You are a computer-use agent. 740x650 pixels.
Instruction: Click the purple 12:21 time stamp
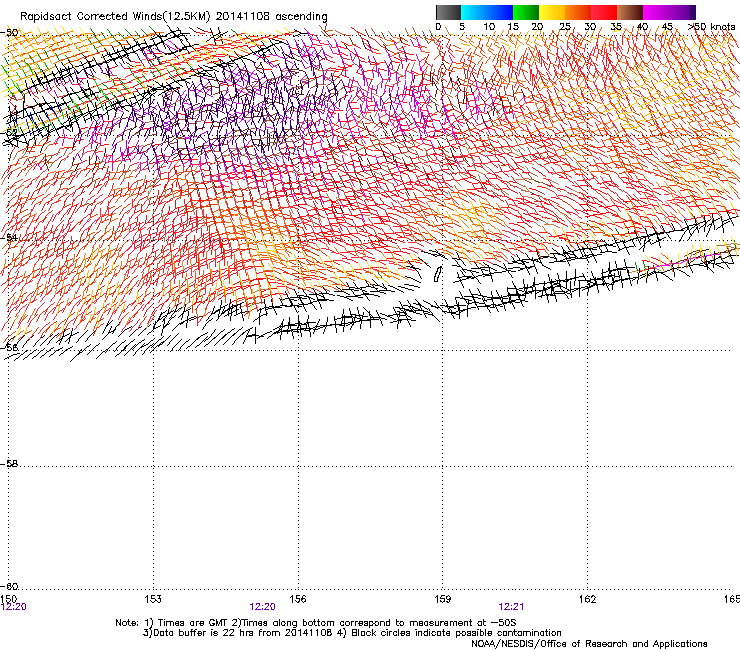point(511,607)
